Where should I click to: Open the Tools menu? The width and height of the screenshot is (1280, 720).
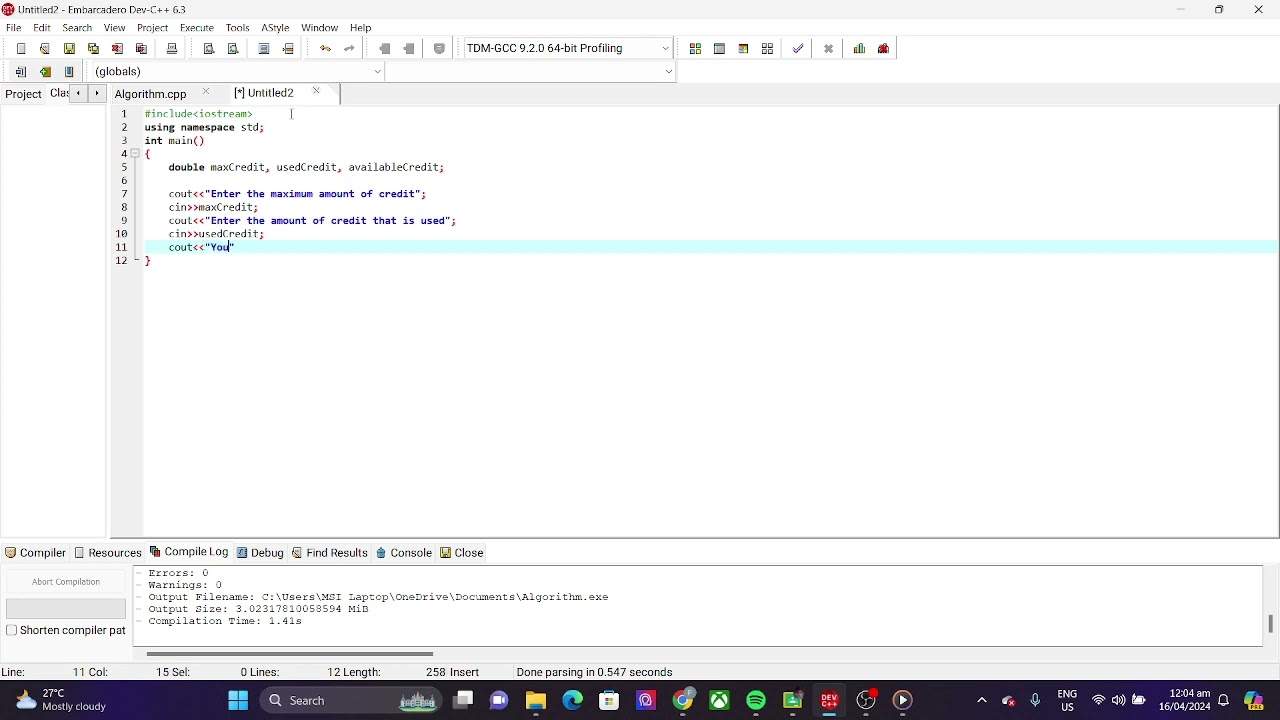tap(237, 27)
